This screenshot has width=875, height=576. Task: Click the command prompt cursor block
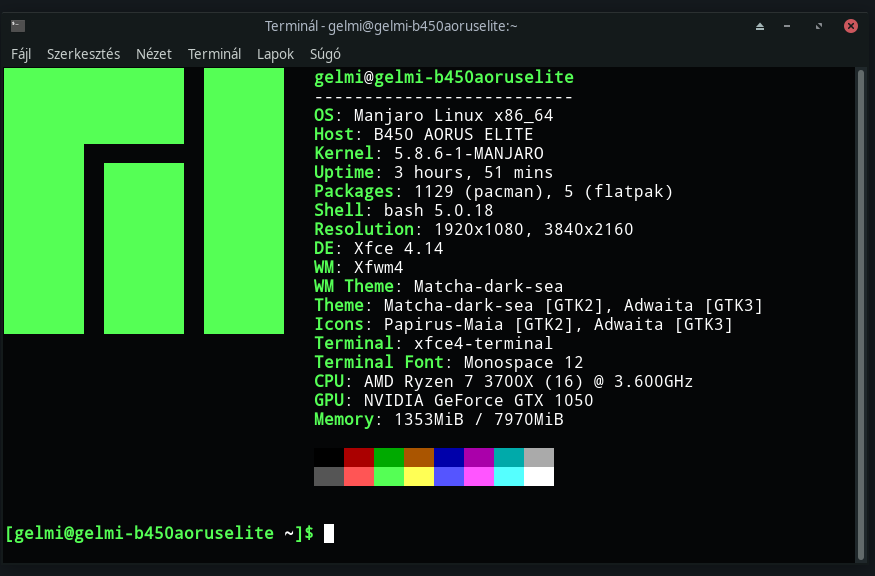[x=329, y=533]
